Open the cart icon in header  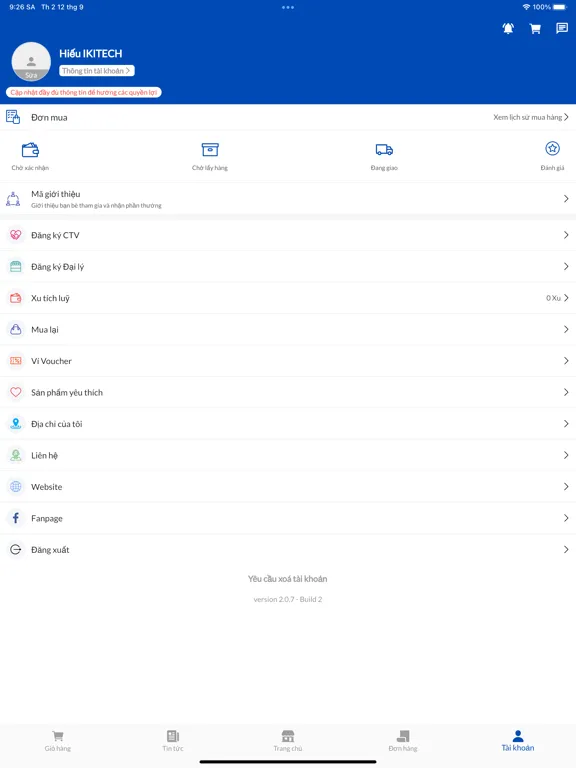tap(535, 28)
